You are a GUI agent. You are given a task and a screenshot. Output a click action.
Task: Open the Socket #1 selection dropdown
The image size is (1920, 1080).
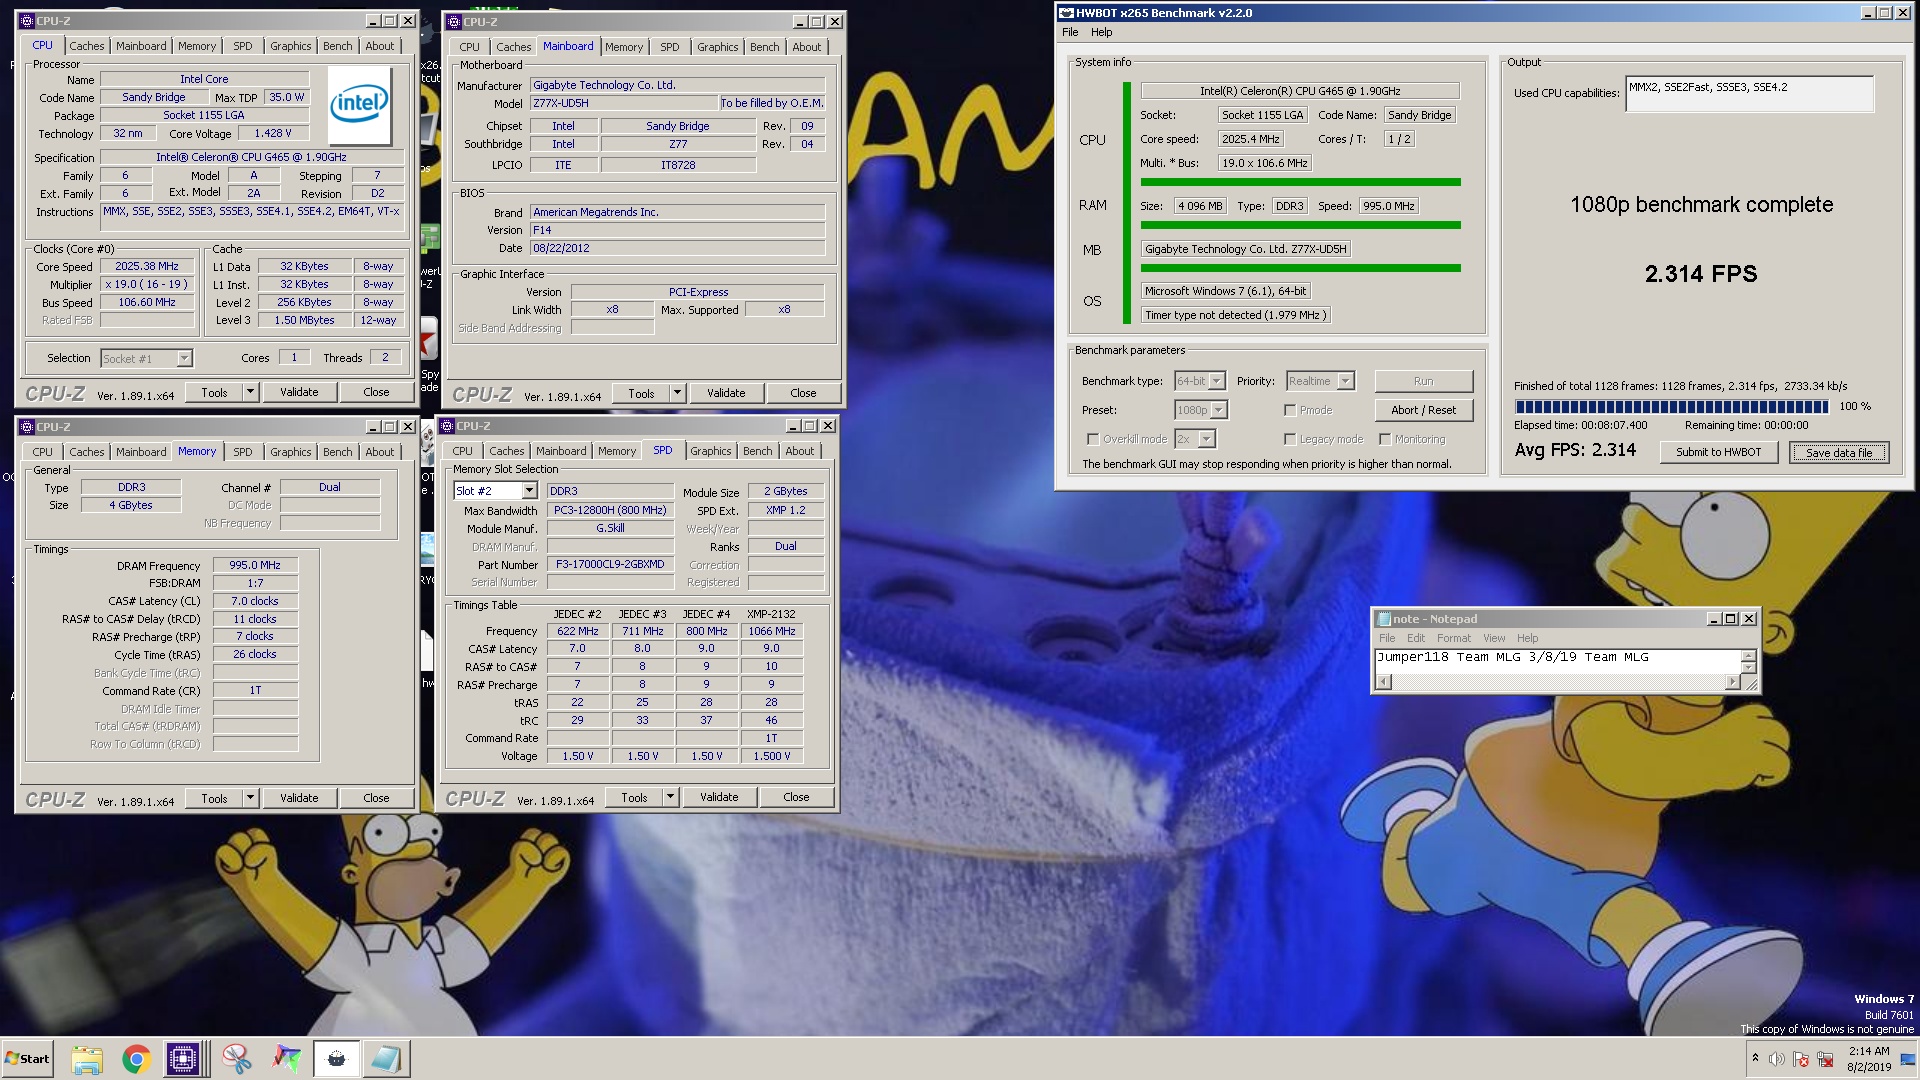point(184,358)
